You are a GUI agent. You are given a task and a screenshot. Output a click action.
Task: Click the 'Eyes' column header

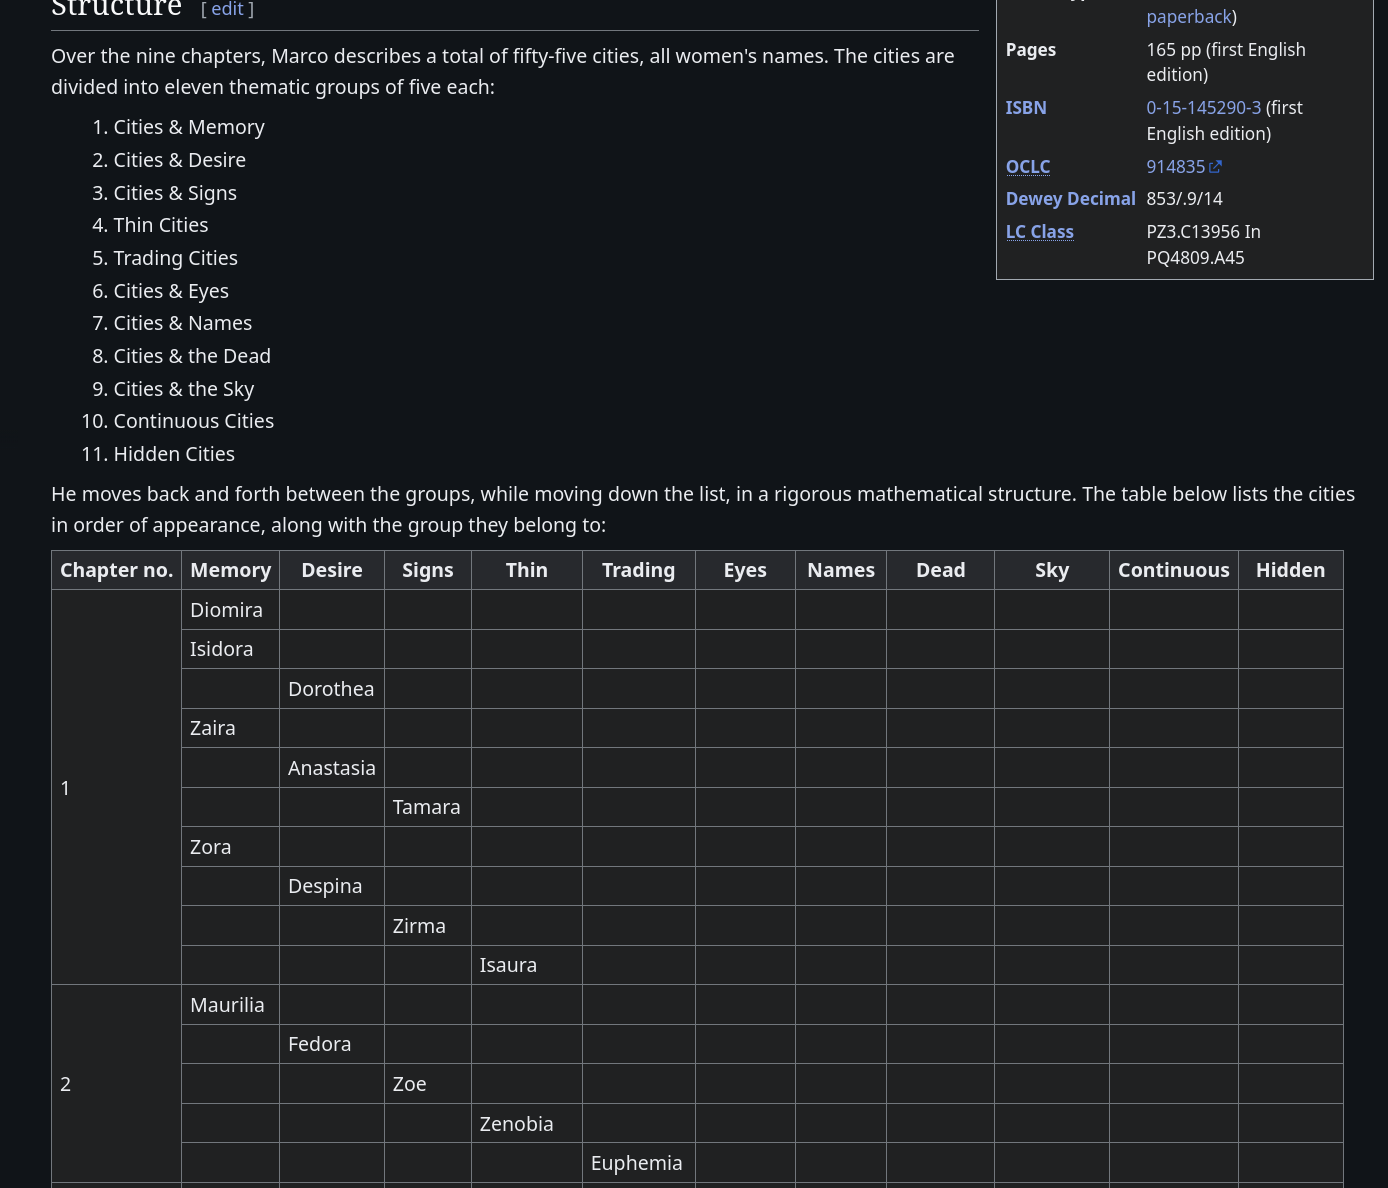(x=746, y=570)
